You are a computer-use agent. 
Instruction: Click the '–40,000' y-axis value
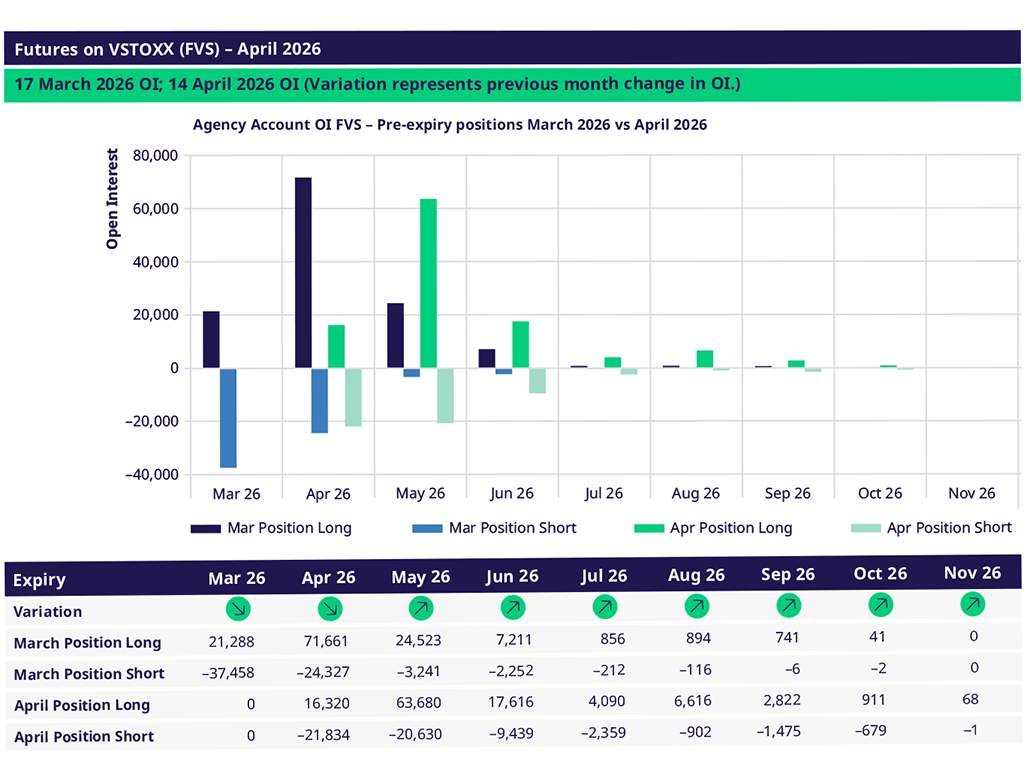pos(152,475)
